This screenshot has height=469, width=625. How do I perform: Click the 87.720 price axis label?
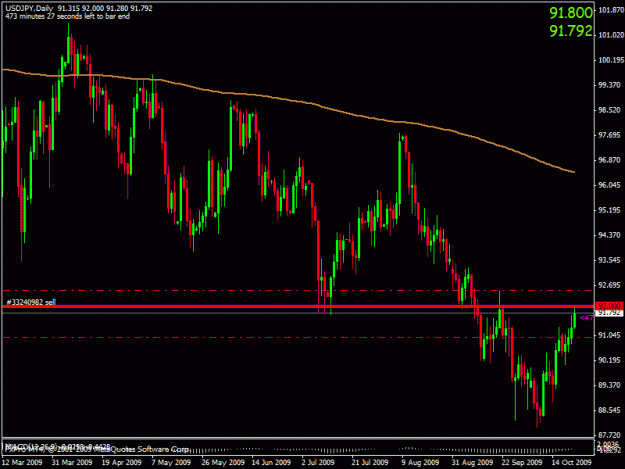click(611, 435)
